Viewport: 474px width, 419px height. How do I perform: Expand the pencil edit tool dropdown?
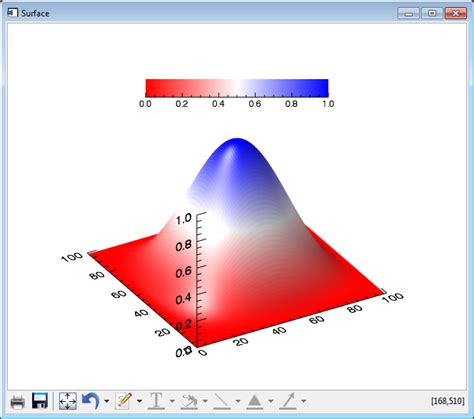click(x=139, y=401)
